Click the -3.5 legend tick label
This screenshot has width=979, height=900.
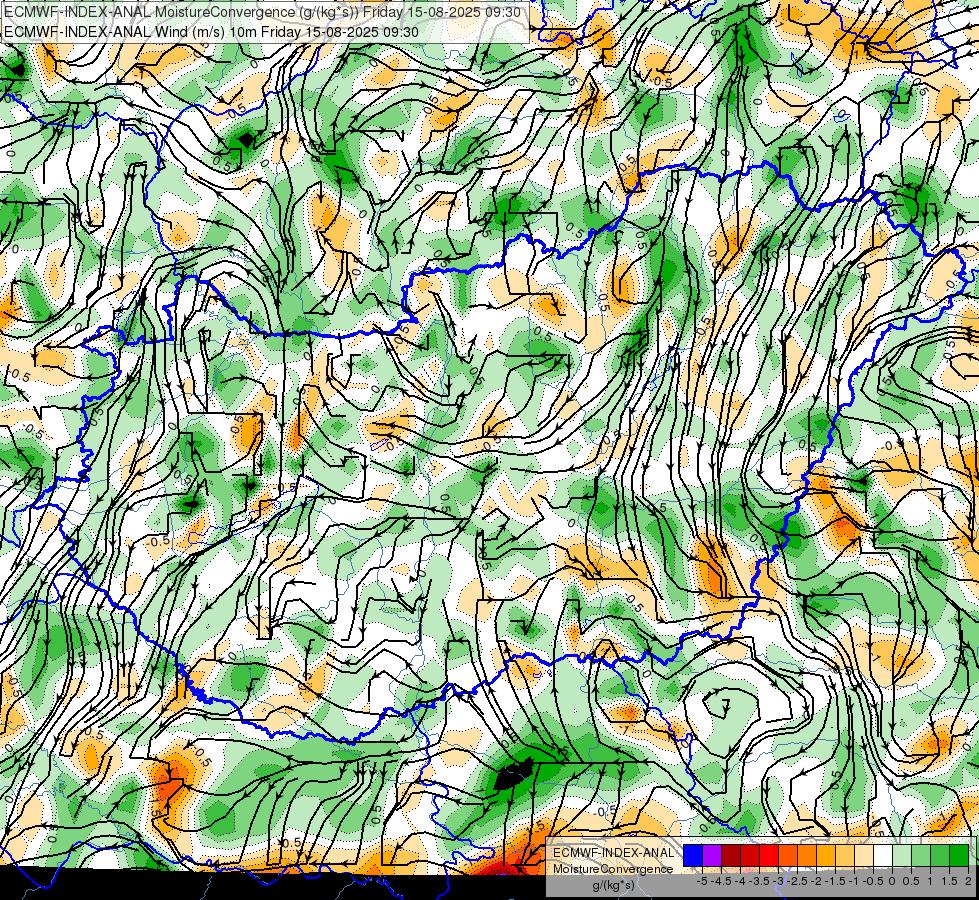759,881
